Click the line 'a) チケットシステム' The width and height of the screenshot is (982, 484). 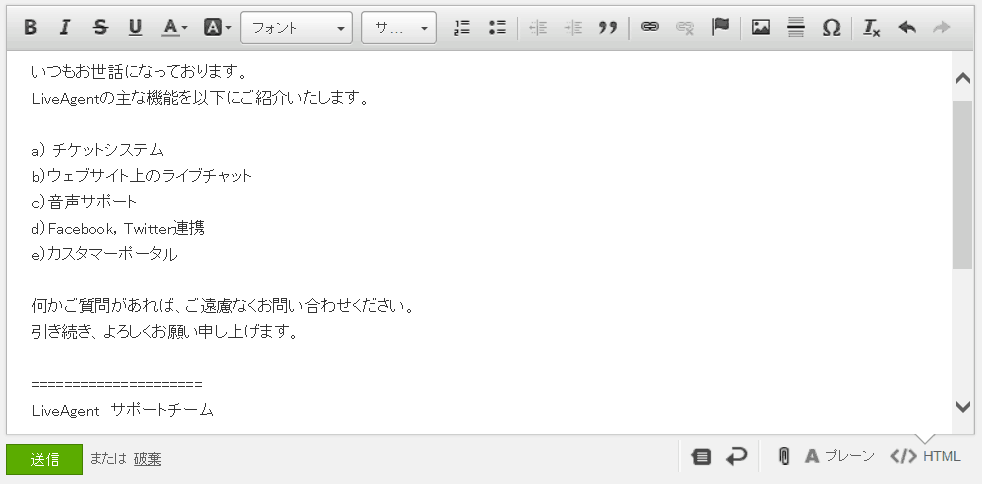[x=98, y=150]
